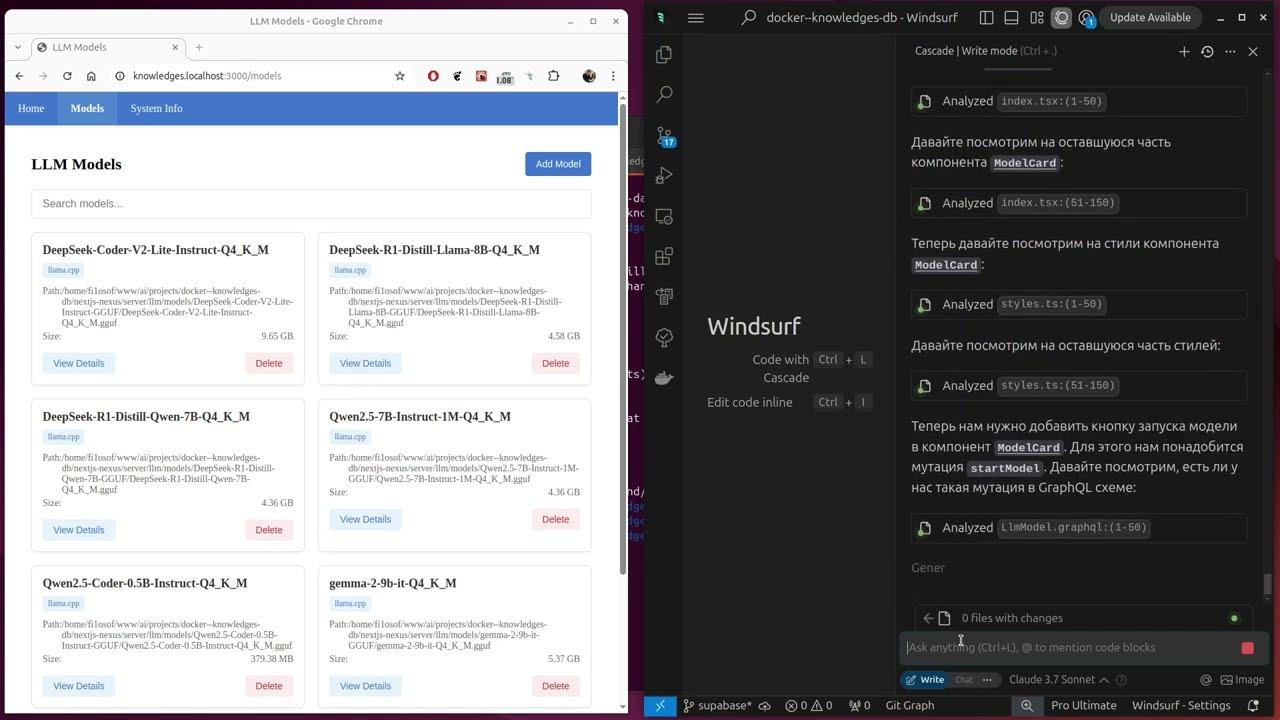This screenshot has height=720, width=1280.
Task: Open the Chrome extensions puzzle icon
Action: [553, 76]
